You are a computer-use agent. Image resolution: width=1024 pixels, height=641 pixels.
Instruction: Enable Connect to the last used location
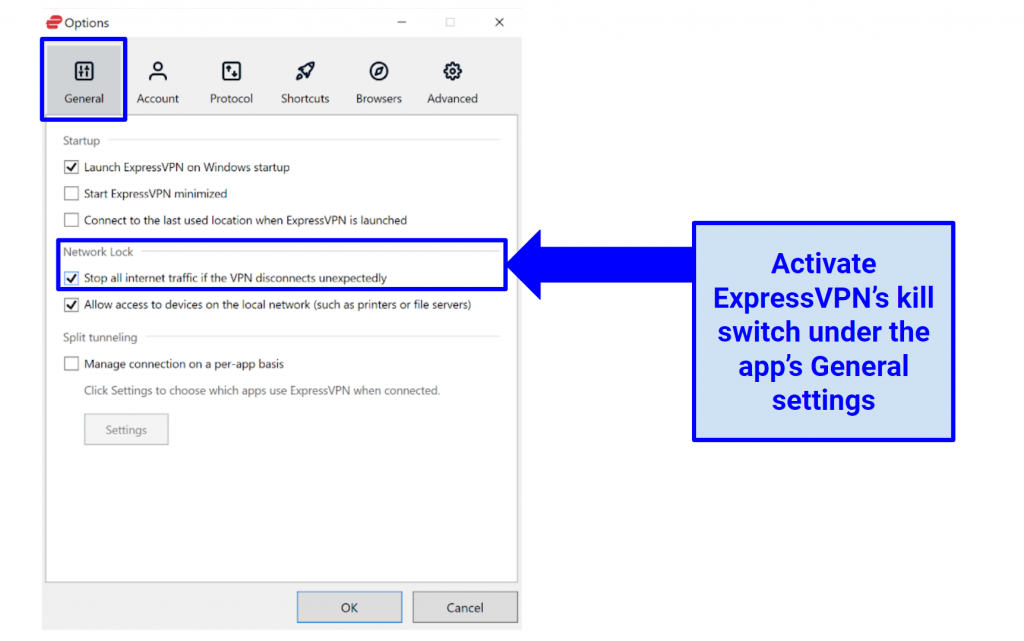(71, 220)
